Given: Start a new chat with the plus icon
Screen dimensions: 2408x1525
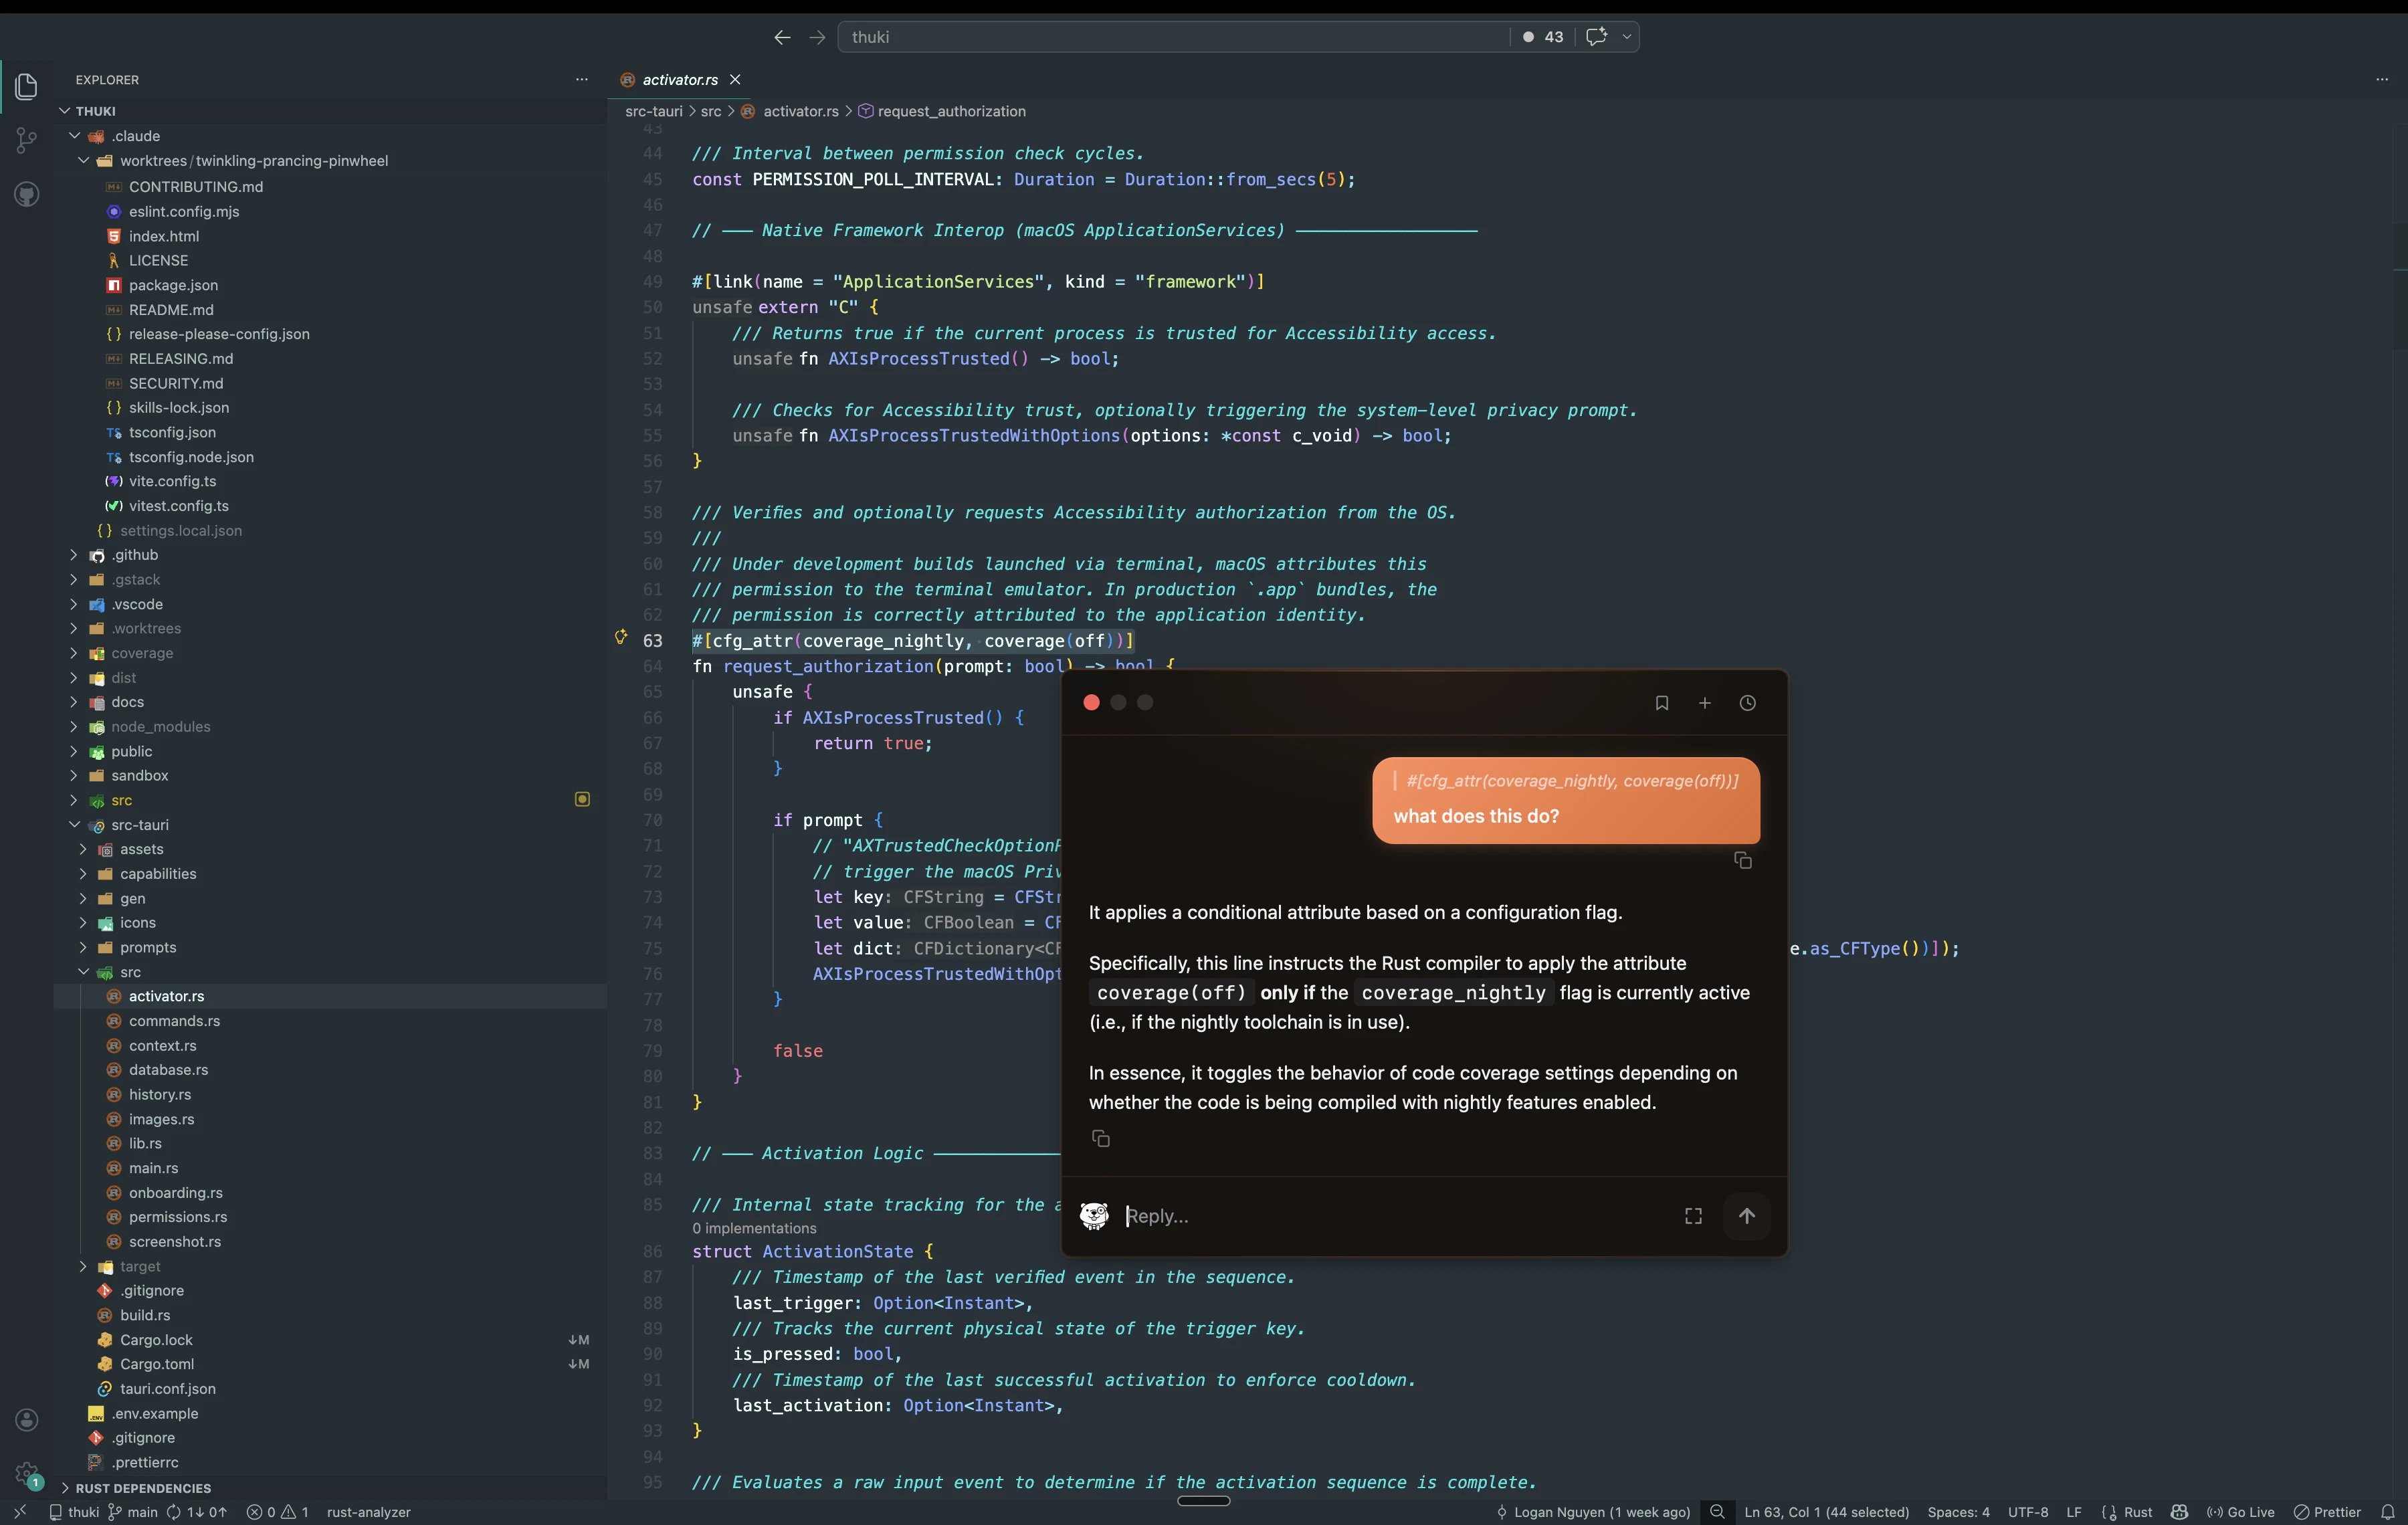Looking at the screenshot, I should tap(1704, 703).
